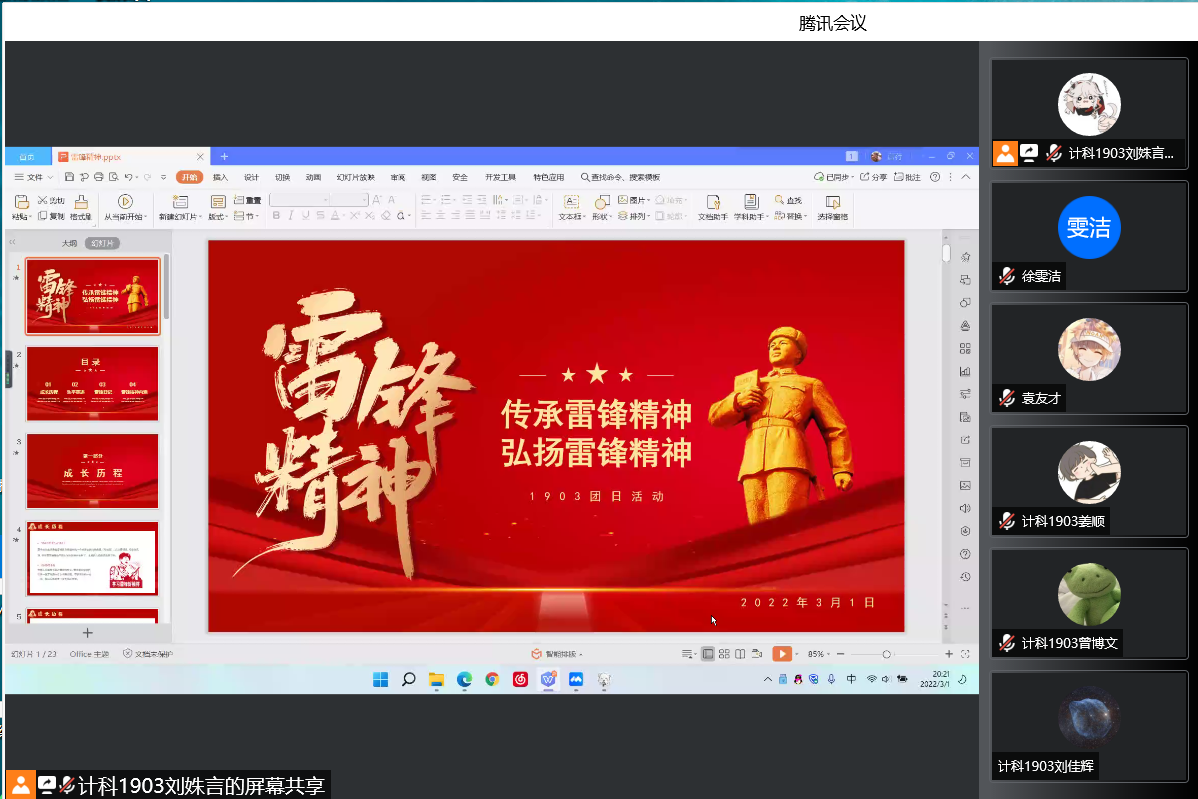
Task: Toggle normal view button in status bar
Action: coord(708,654)
